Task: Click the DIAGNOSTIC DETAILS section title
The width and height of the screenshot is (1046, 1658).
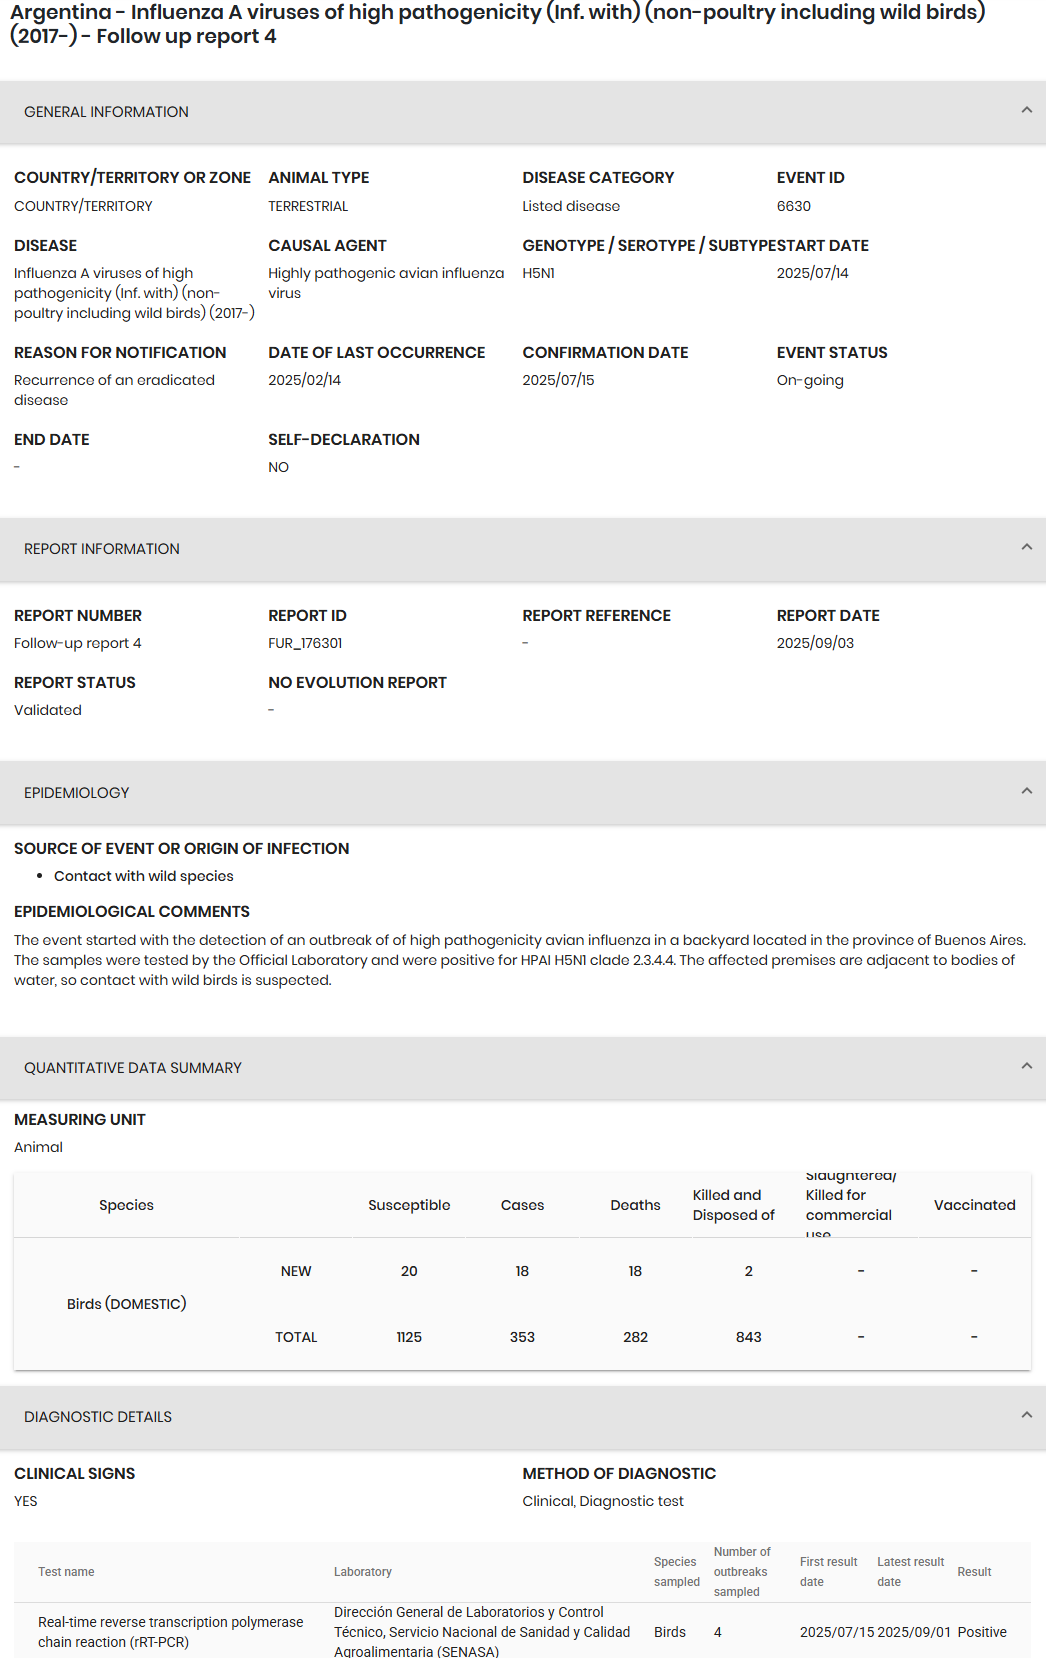Action: 98,1417
